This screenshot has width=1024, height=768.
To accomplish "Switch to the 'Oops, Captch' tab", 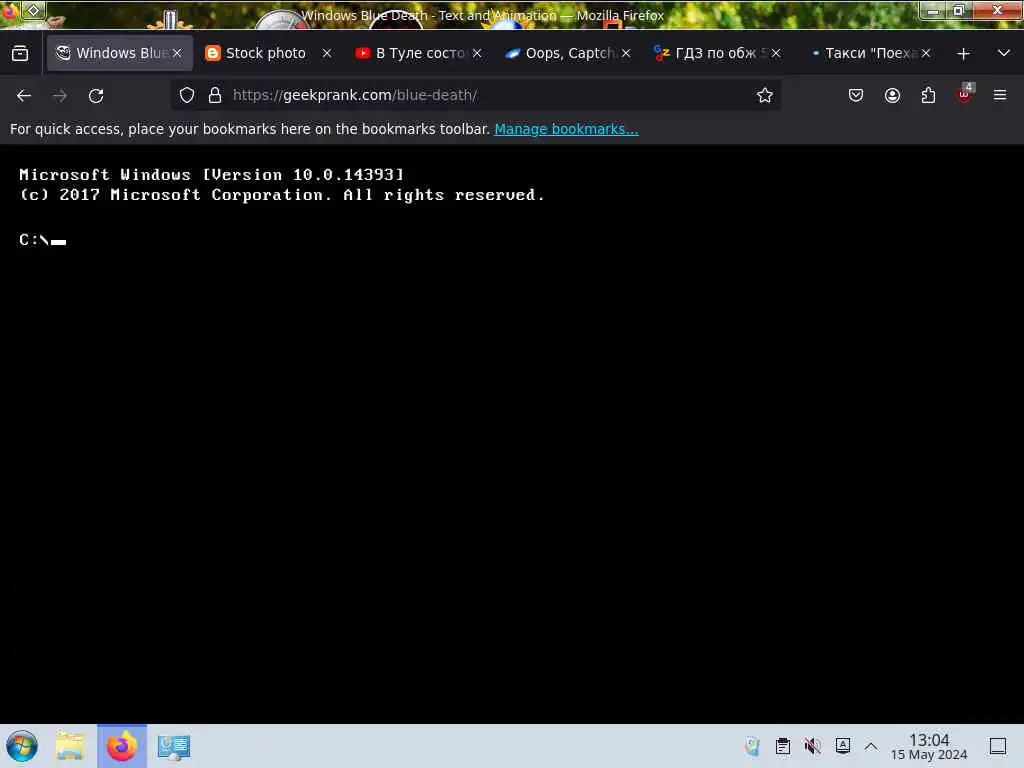I will click(569, 53).
